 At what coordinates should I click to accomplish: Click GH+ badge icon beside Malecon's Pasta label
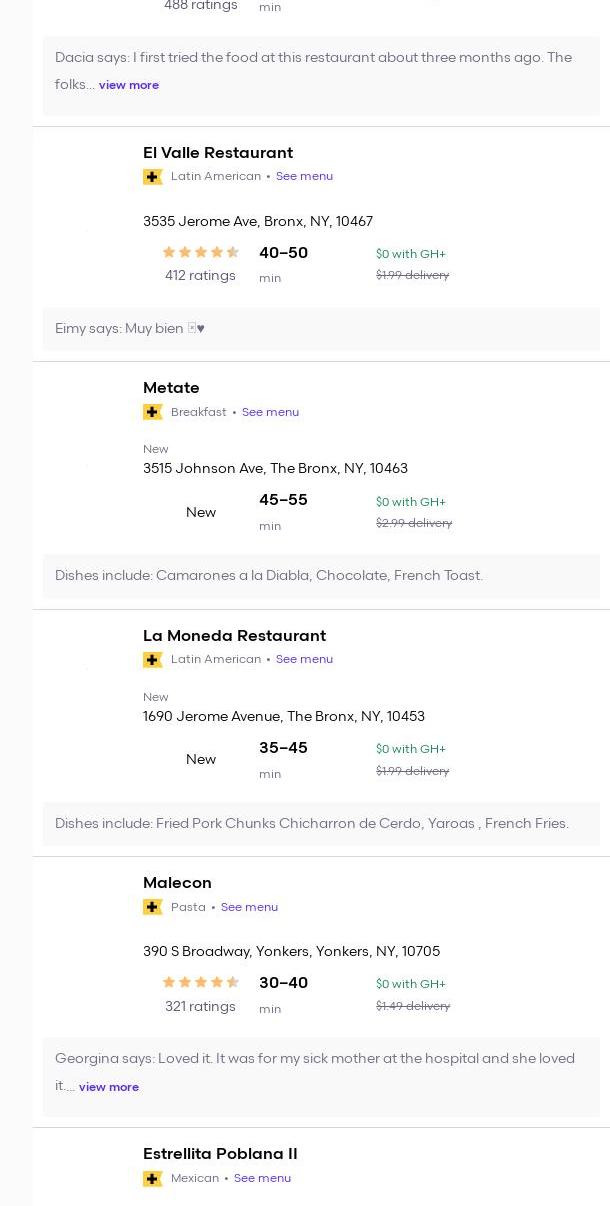click(x=153, y=907)
